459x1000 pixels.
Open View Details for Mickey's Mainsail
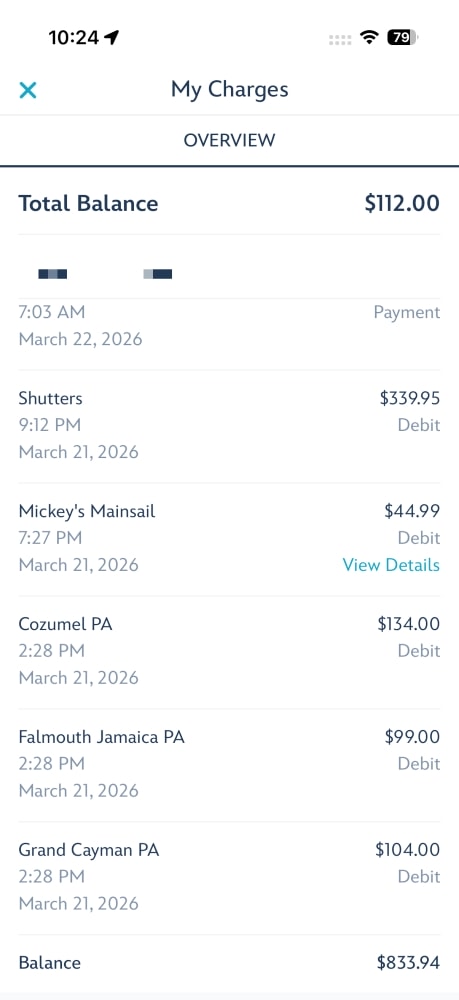tap(391, 565)
